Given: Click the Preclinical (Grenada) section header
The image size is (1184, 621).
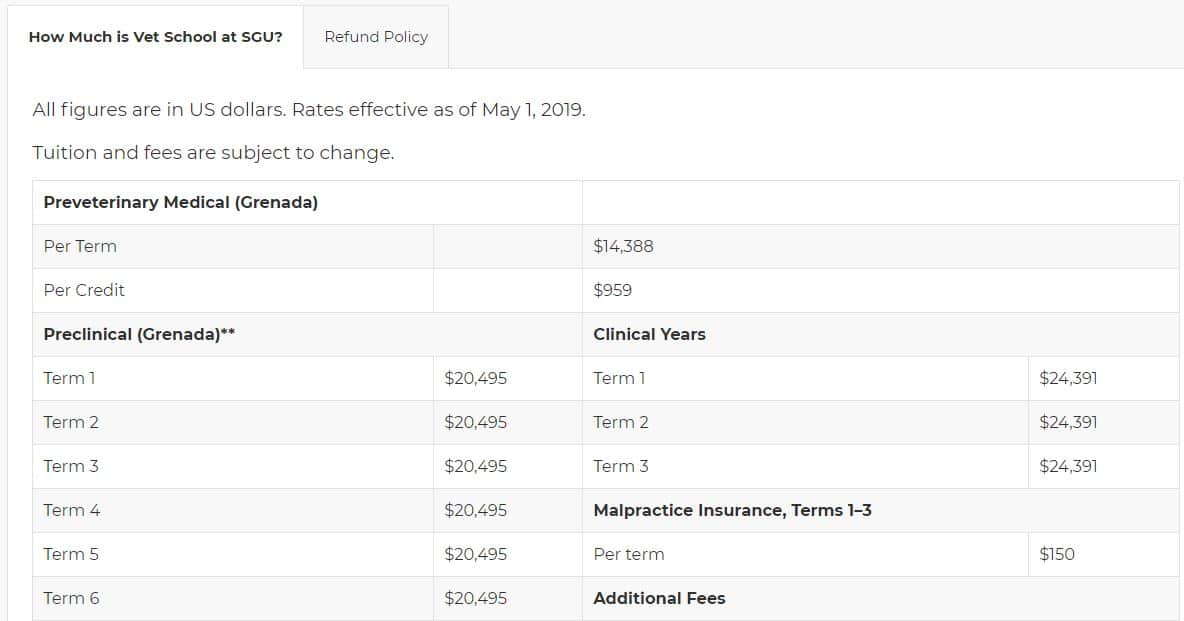Looking at the screenshot, I should click(140, 334).
